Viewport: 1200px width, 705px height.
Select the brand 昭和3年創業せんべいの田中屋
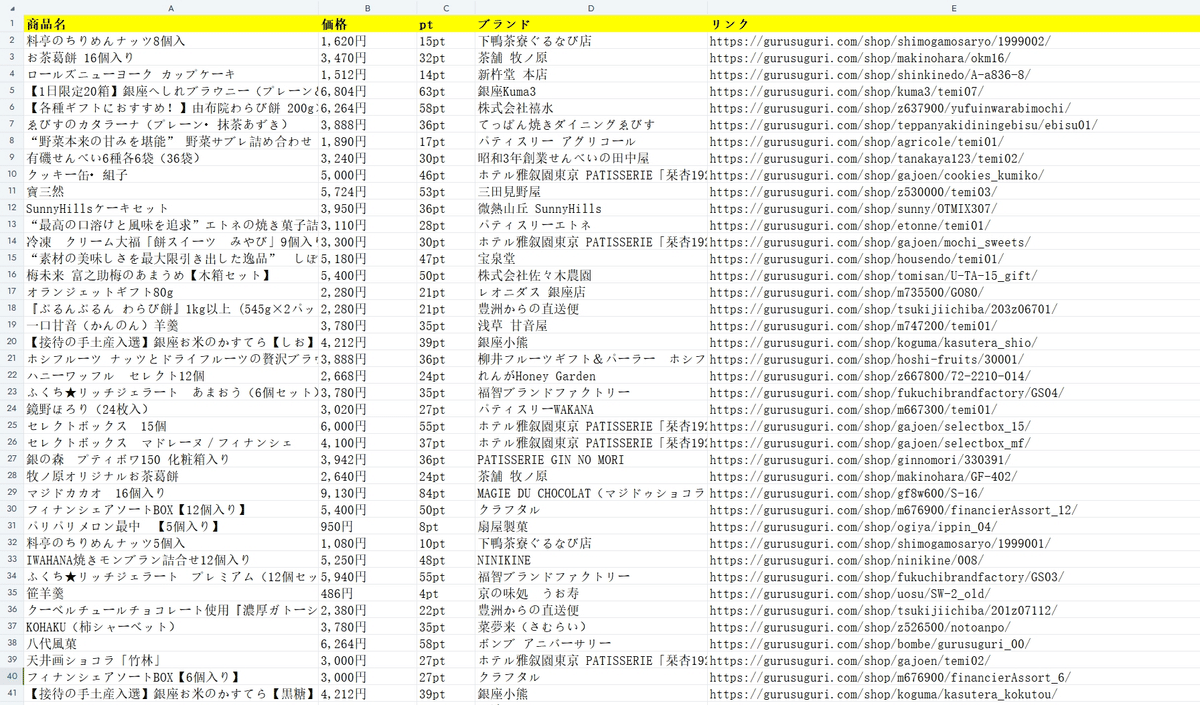point(591,158)
